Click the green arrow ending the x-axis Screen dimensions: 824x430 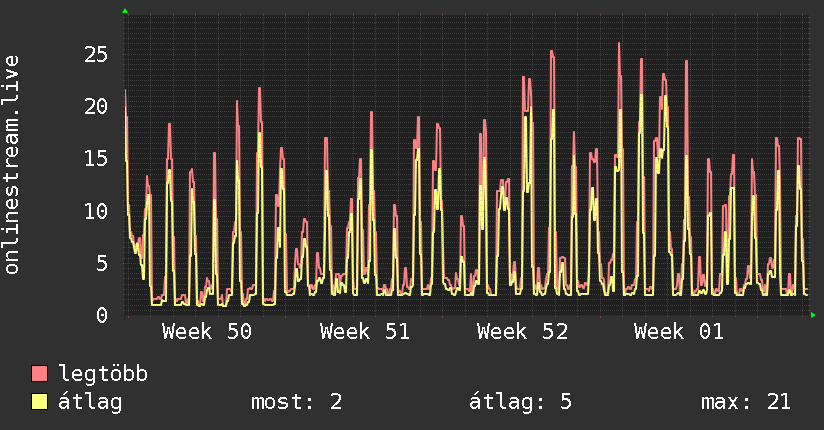tap(813, 315)
